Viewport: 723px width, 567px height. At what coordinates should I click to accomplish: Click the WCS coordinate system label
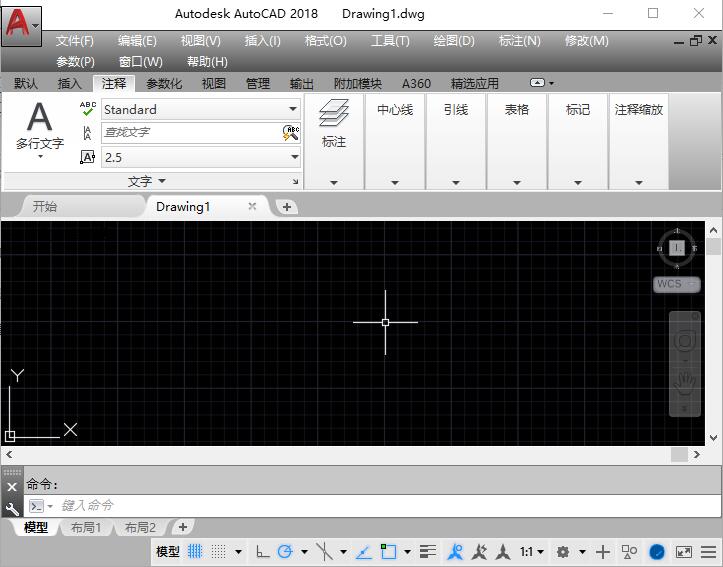coord(669,284)
